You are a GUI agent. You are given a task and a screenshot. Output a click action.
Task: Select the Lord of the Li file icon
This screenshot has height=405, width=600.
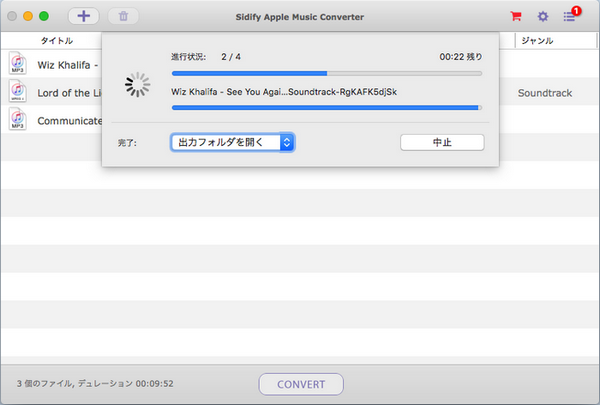tap(18, 91)
